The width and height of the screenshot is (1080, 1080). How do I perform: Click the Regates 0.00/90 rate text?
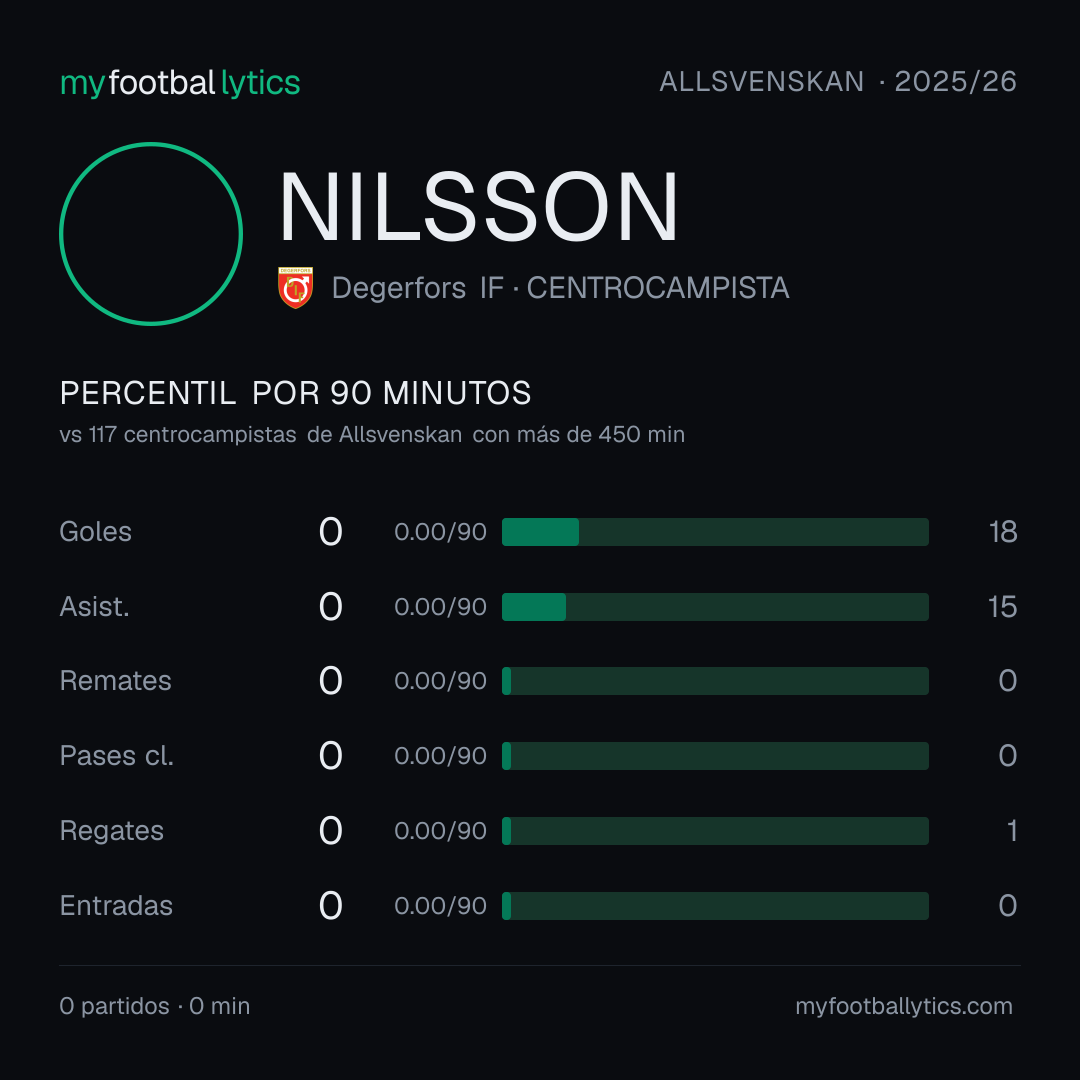coord(440,831)
